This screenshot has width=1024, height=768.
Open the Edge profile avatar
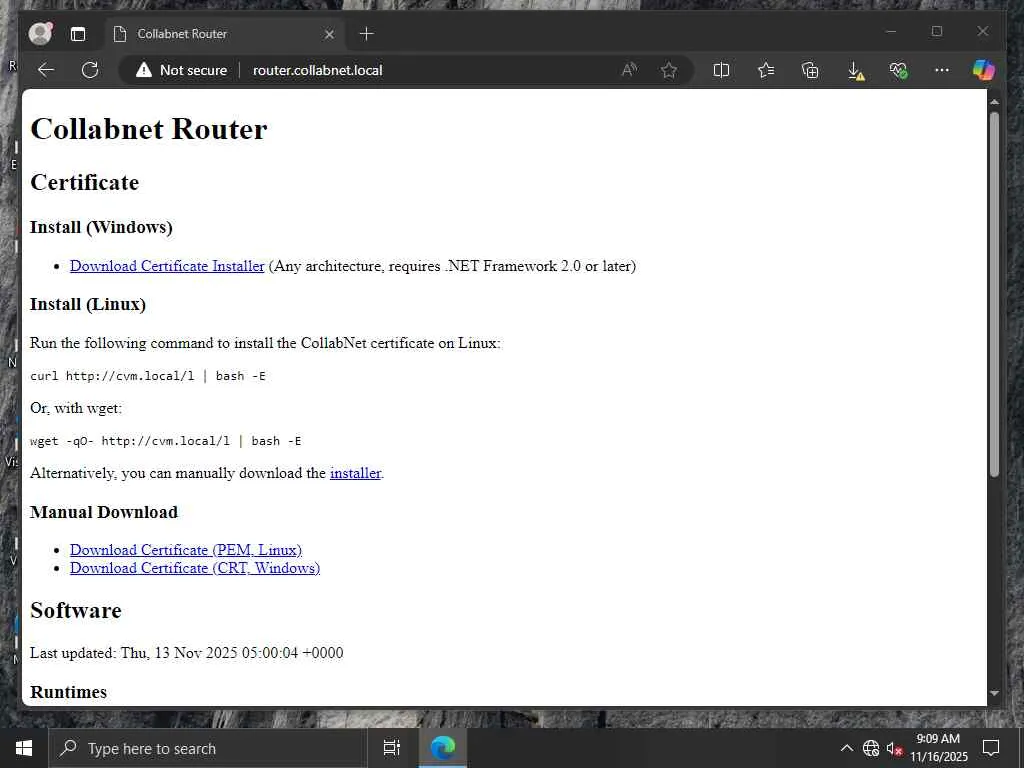click(40, 33)
